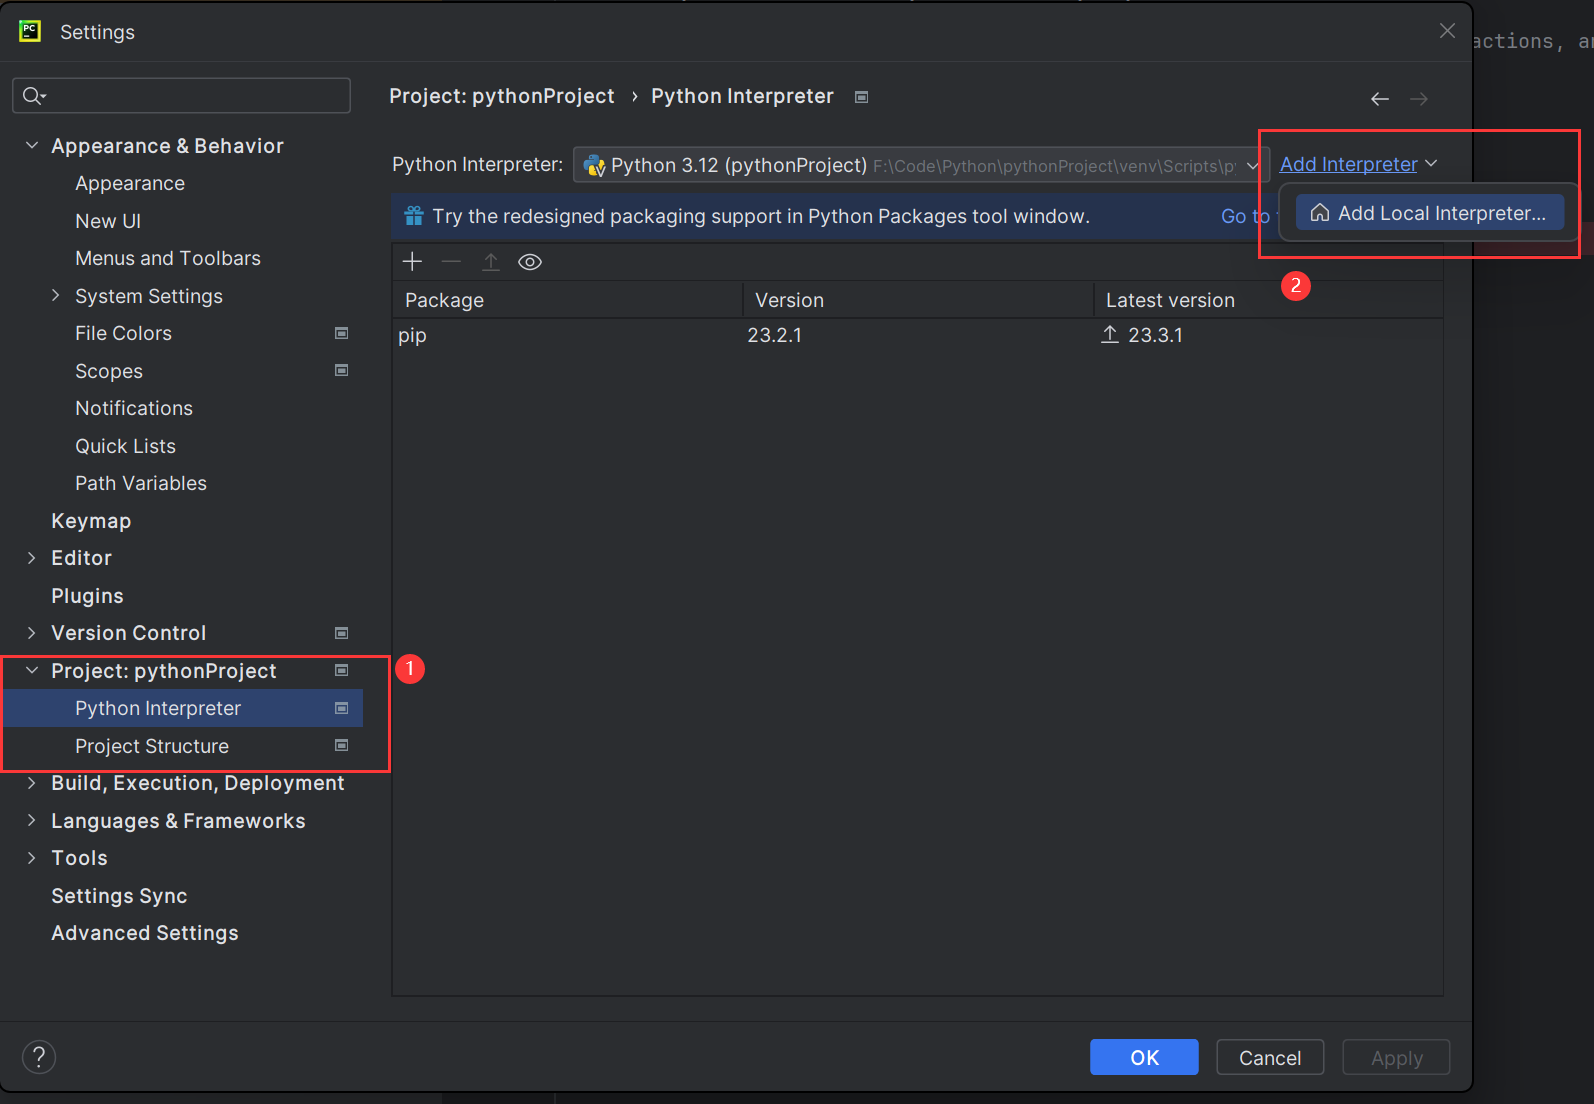Click the uninstall package minus icon
Viewport: 1594px width, 1104px height.
pyautogui.click(x=451, y=262)
